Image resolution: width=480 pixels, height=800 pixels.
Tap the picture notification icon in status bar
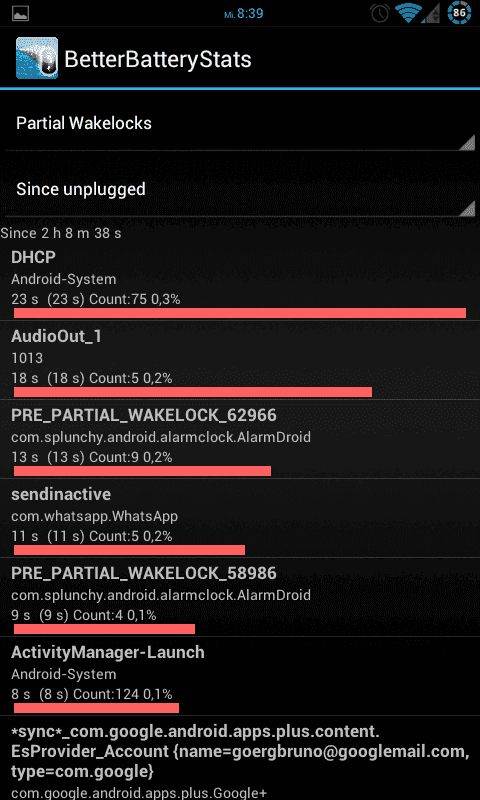tap(20, 13)
